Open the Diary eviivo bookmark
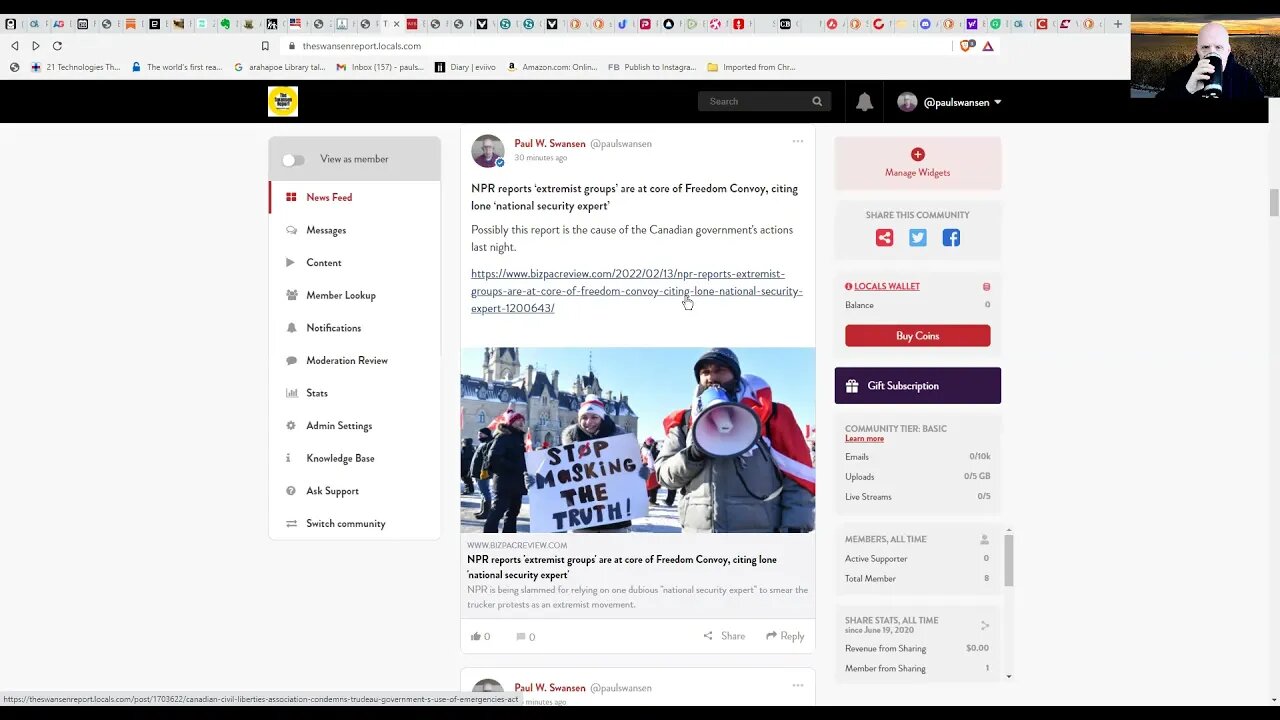Image resolution: width=1280 pixels, height=720 pixels. (464, 67)
